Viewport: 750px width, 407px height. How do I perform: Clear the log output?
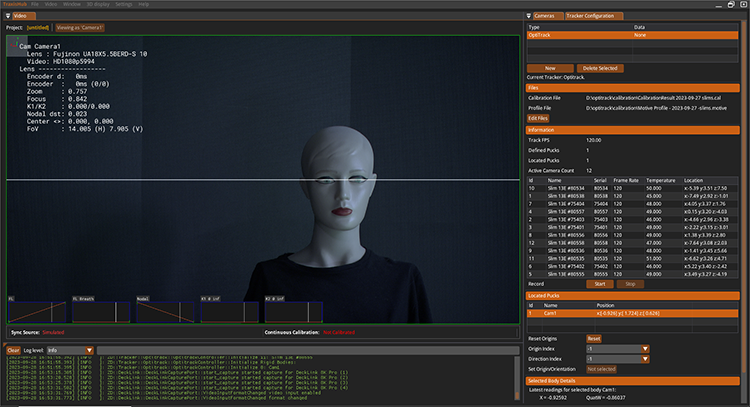pos(13,350)
